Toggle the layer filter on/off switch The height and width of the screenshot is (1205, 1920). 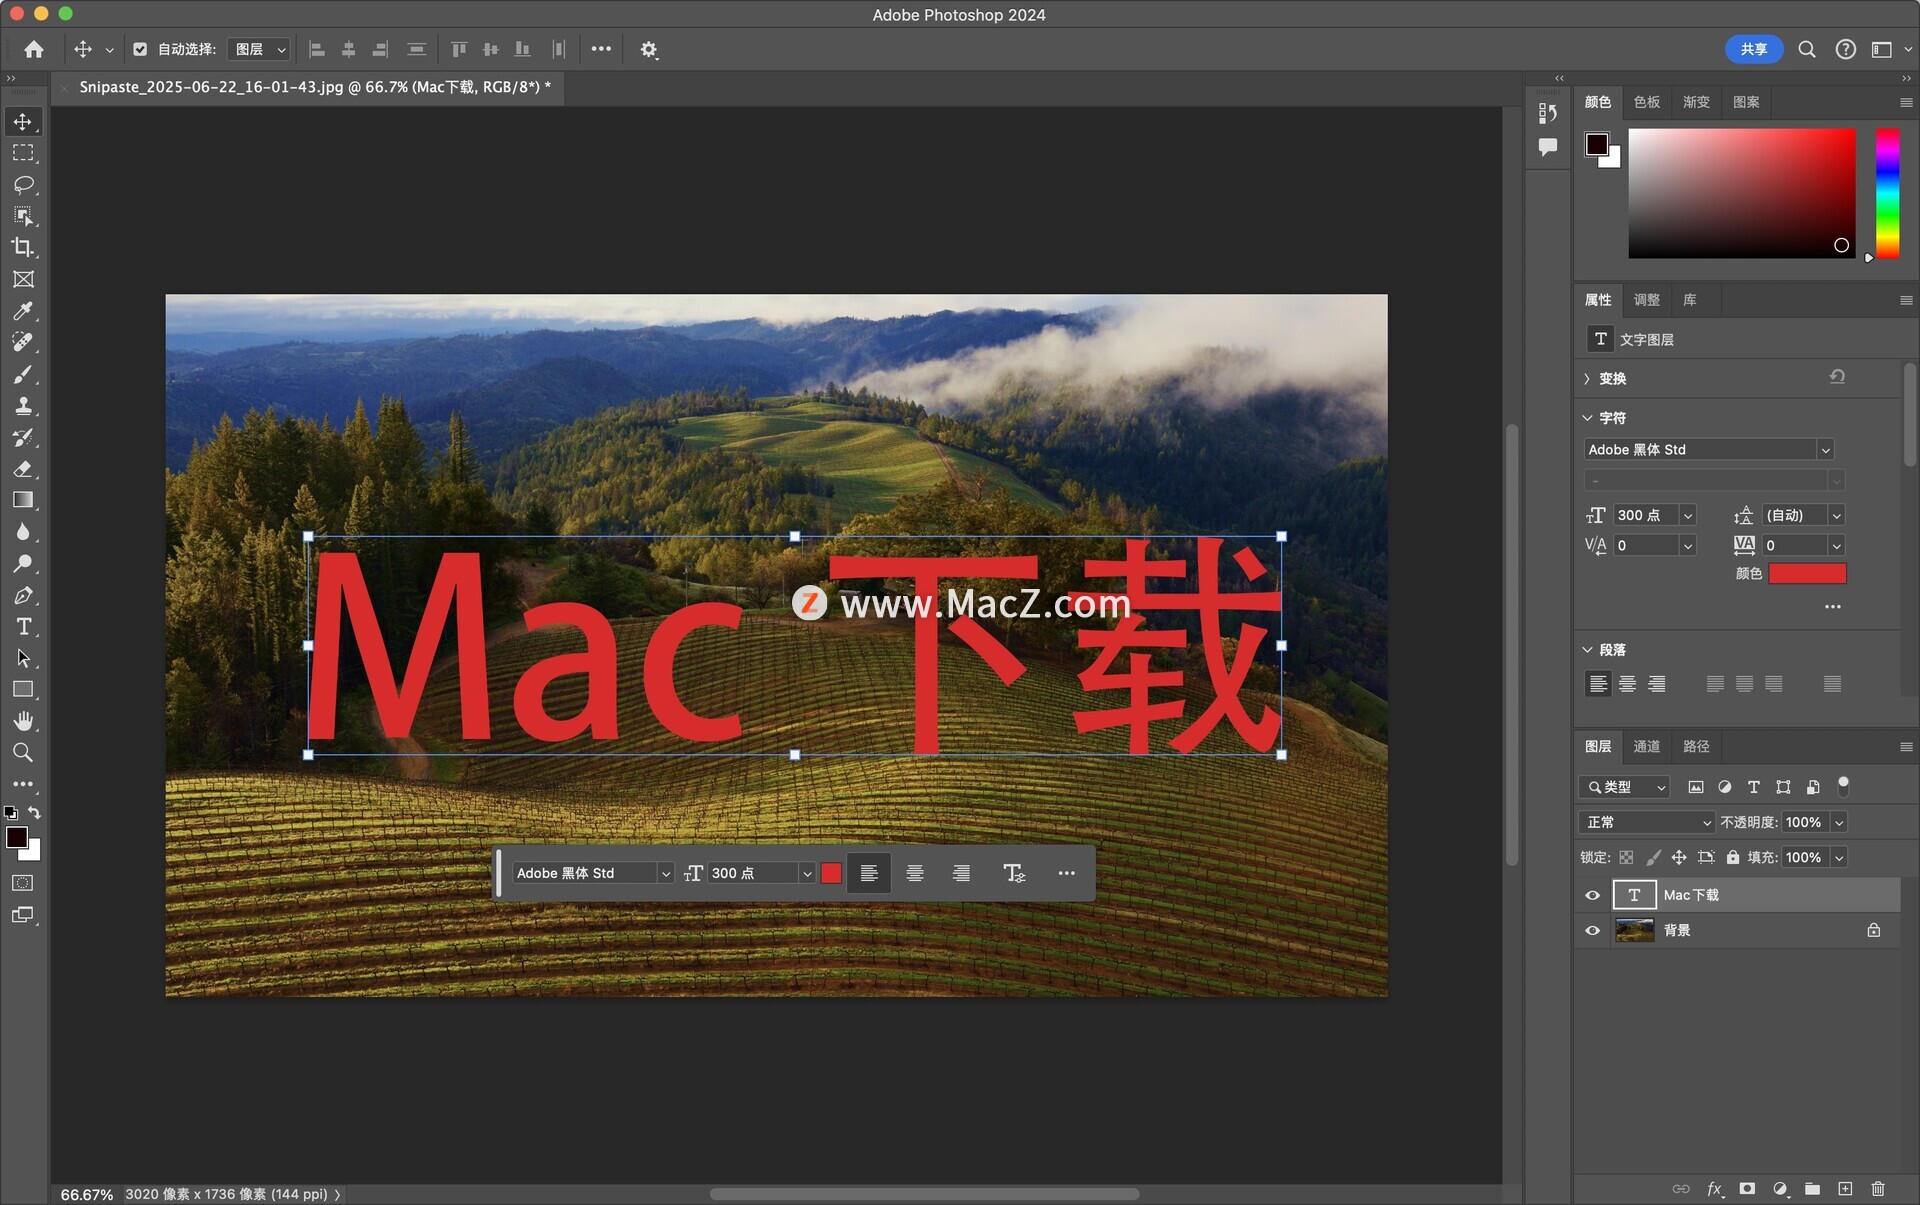[x=1844, y=786]
